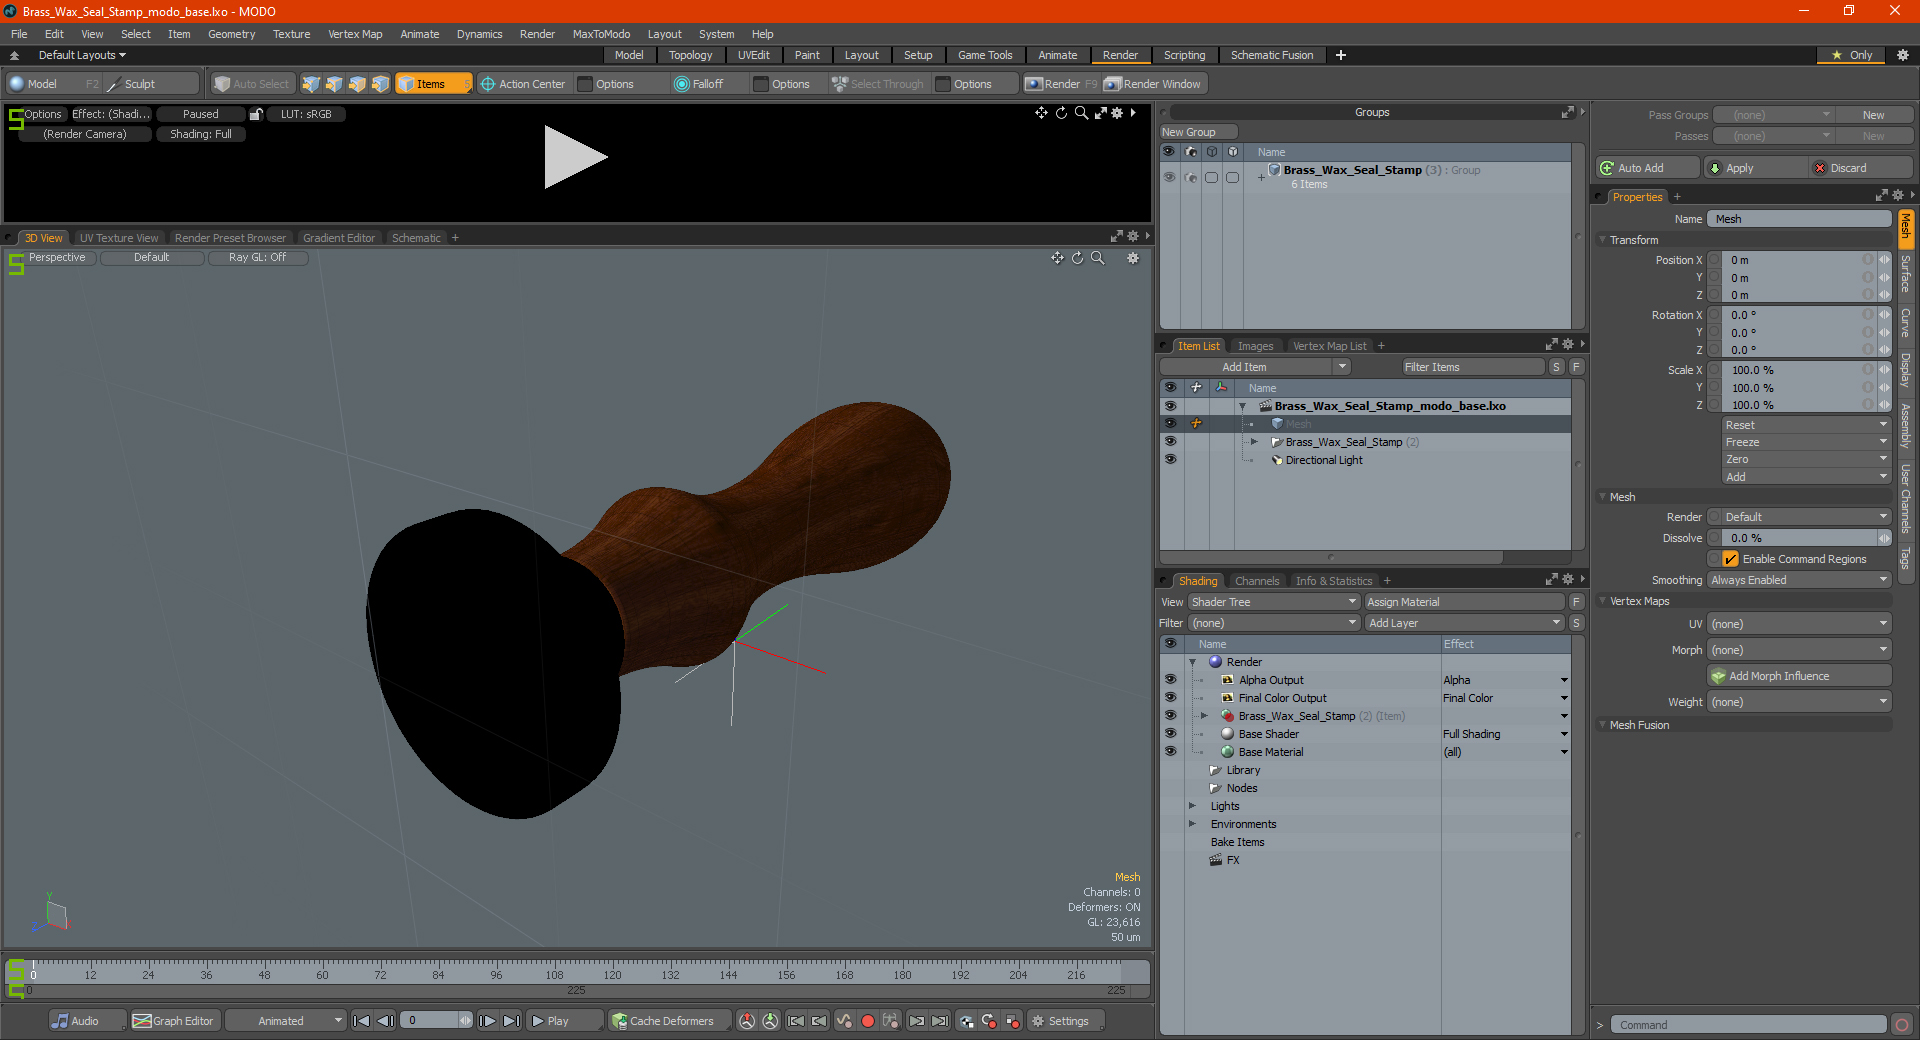Toggle visibility of Final Color Output layer

pos(1170,698)
